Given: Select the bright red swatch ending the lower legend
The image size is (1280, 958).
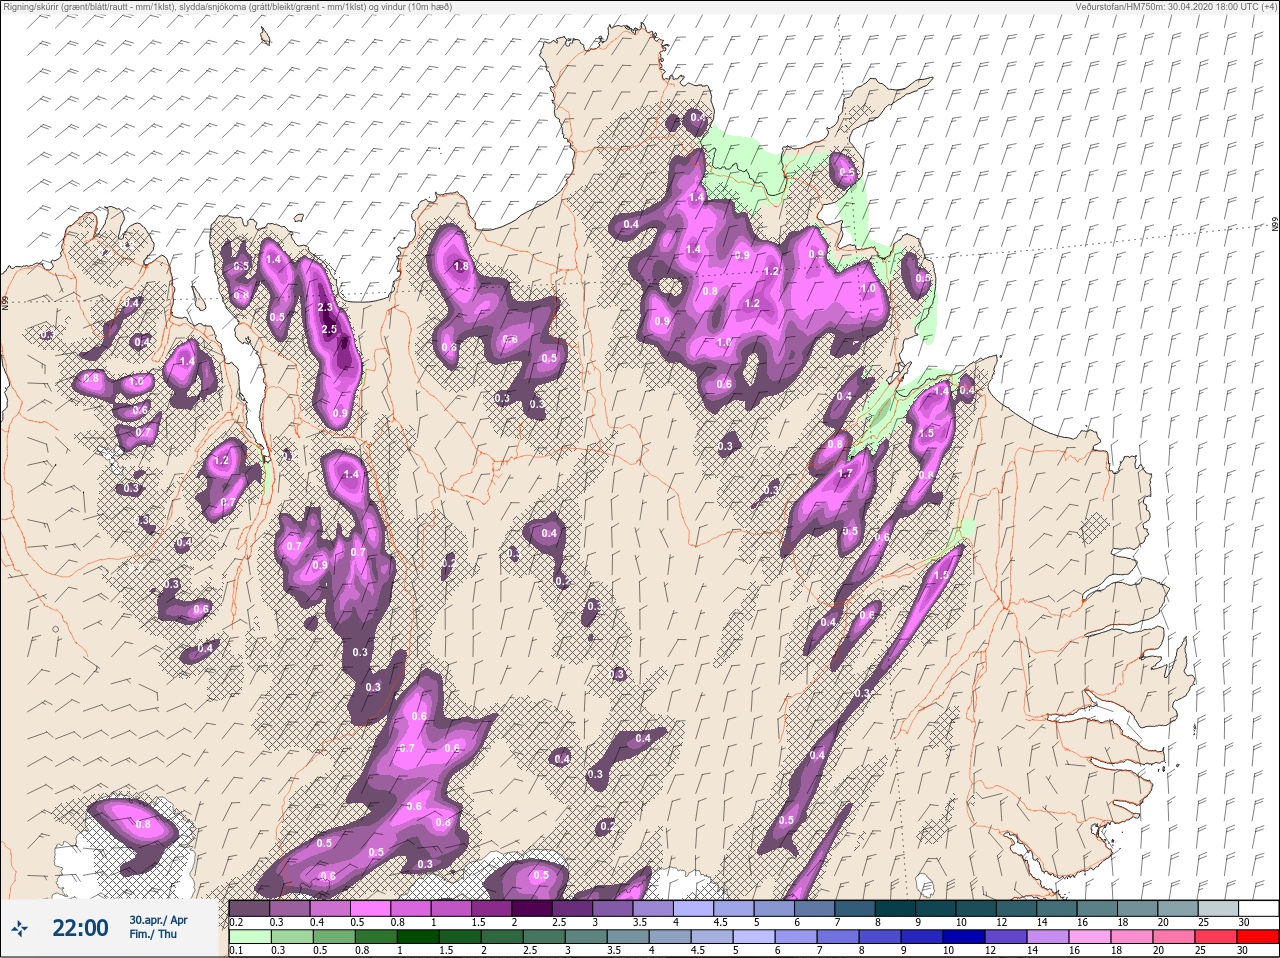Looking at the screenshot, I should (1257, 936).
